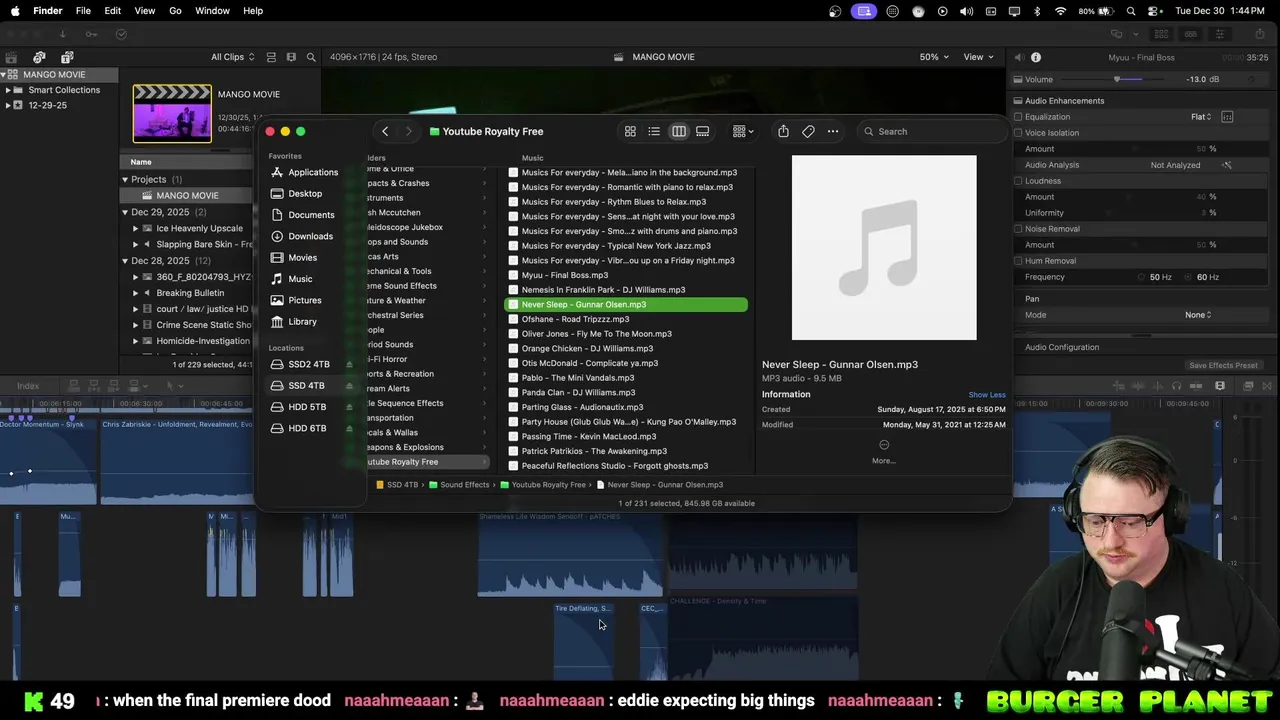Open Sound Effects in Finder path bar

(459, 485)
